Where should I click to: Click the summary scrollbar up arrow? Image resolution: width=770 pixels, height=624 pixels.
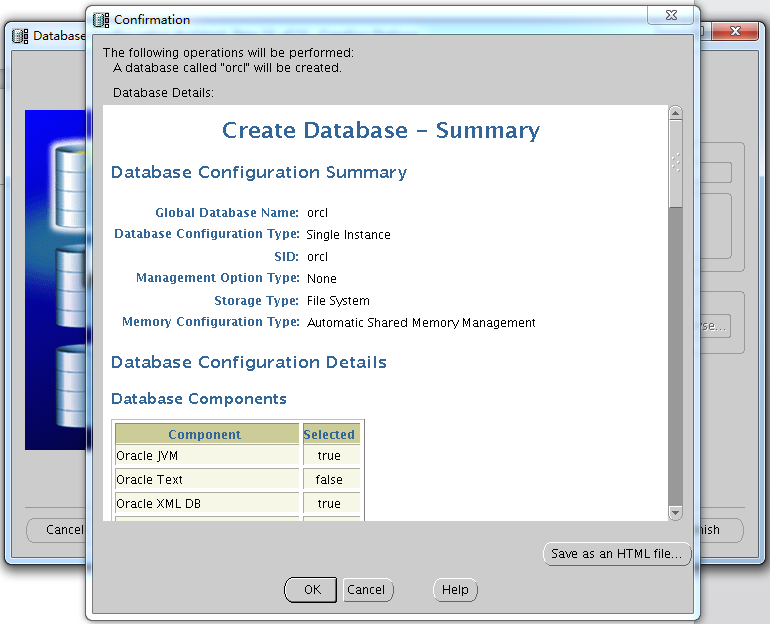click(x=676, y=113)
